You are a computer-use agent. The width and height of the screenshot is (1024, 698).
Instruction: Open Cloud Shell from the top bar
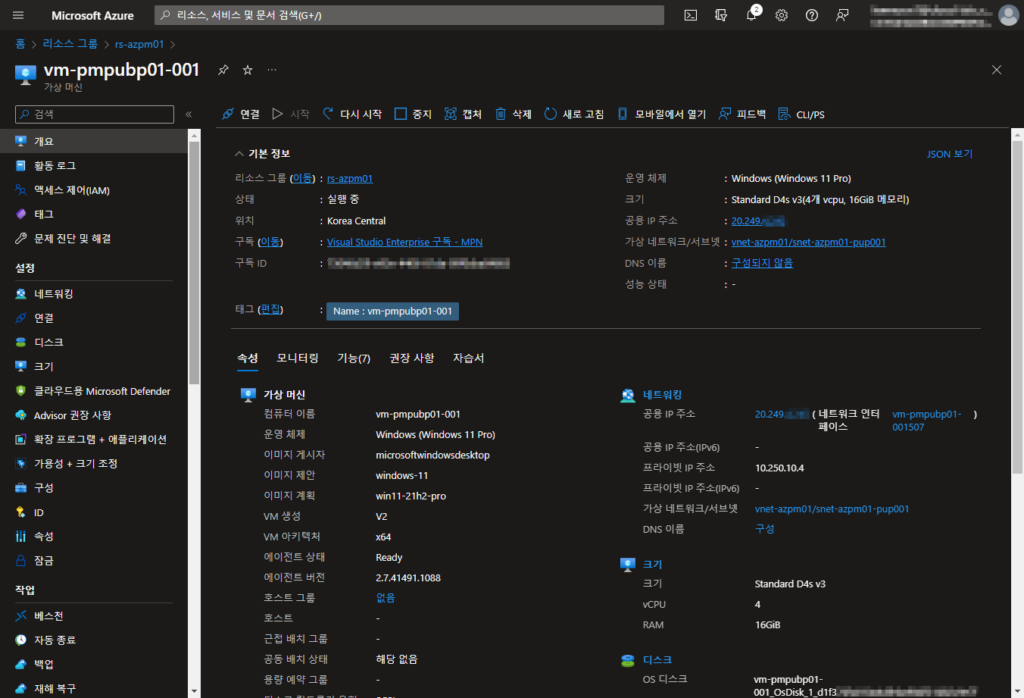(x=690, y=15)
